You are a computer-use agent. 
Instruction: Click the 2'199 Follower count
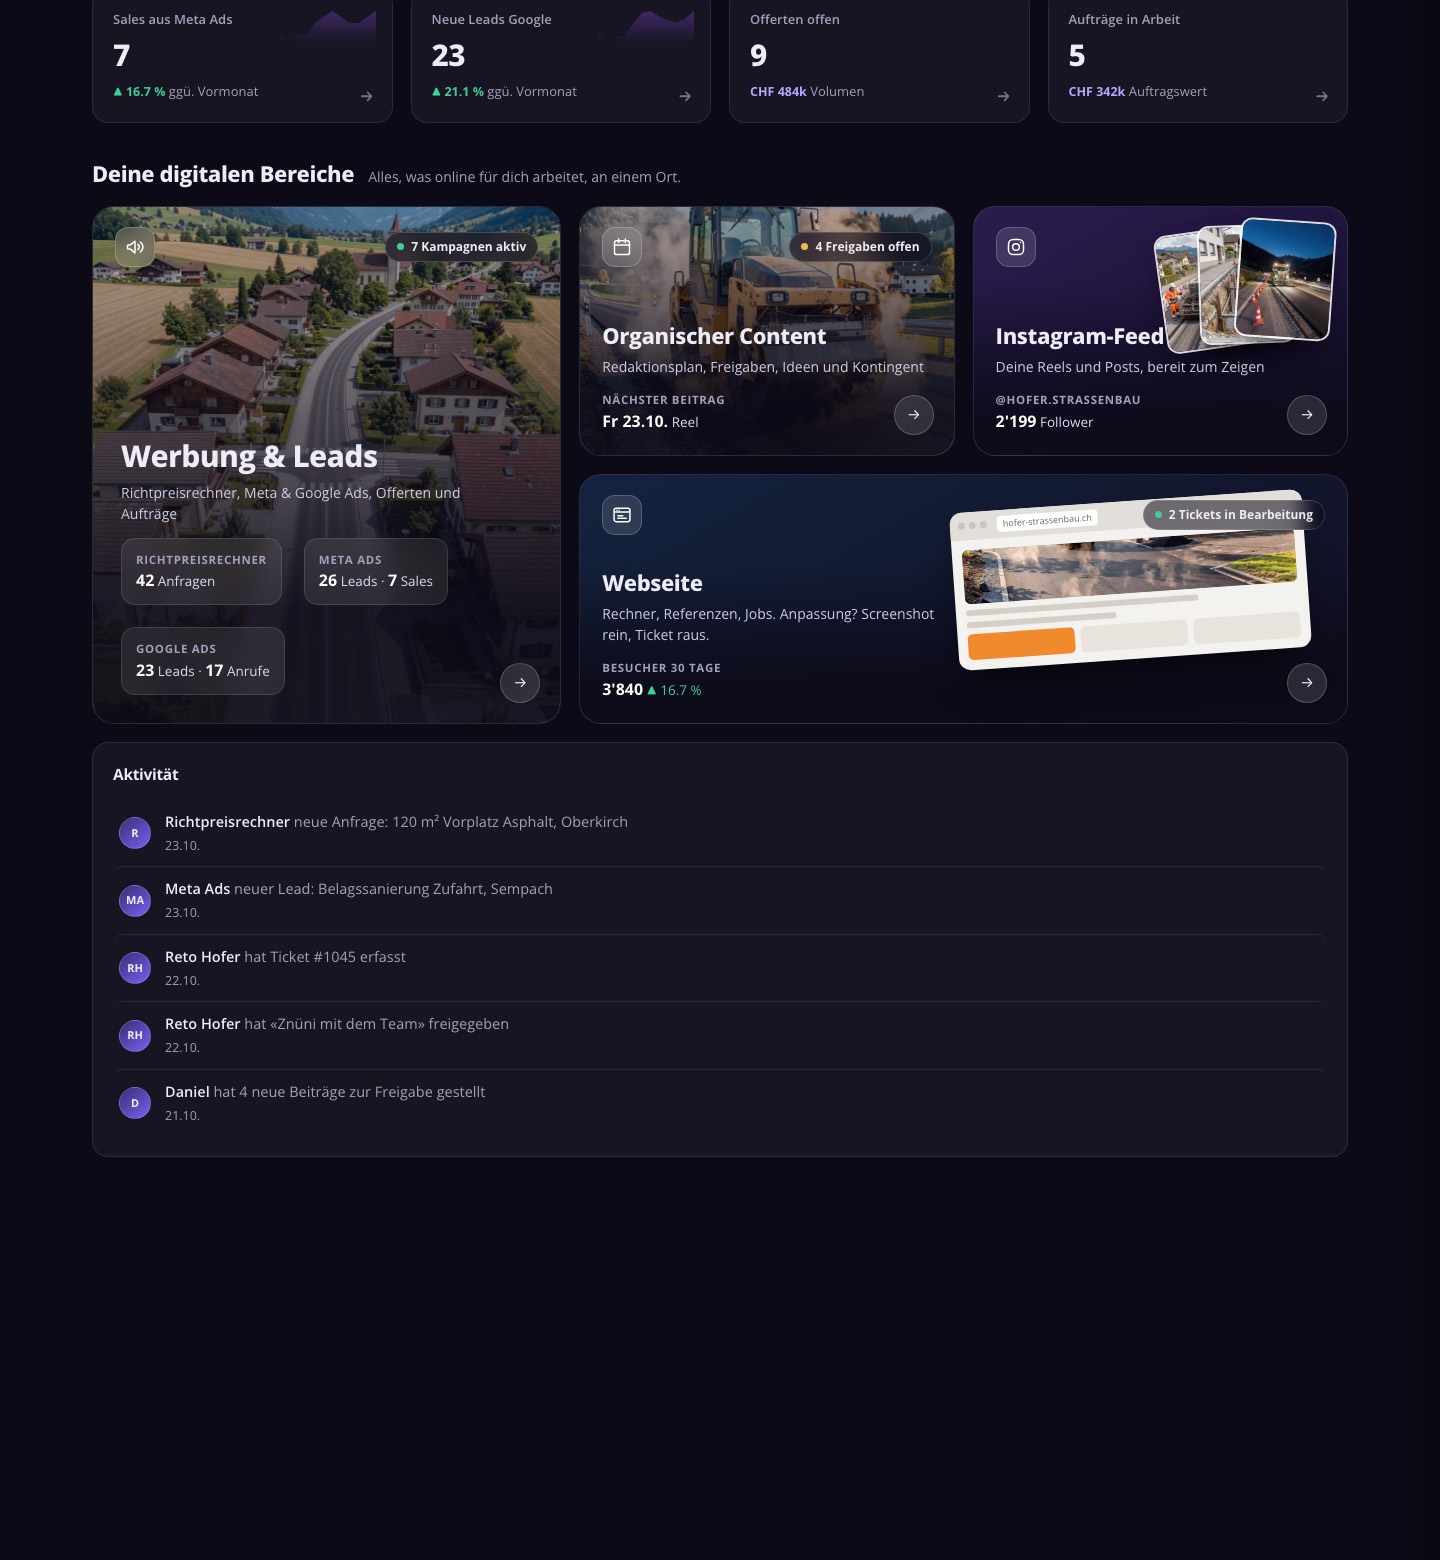point(1044,422)
